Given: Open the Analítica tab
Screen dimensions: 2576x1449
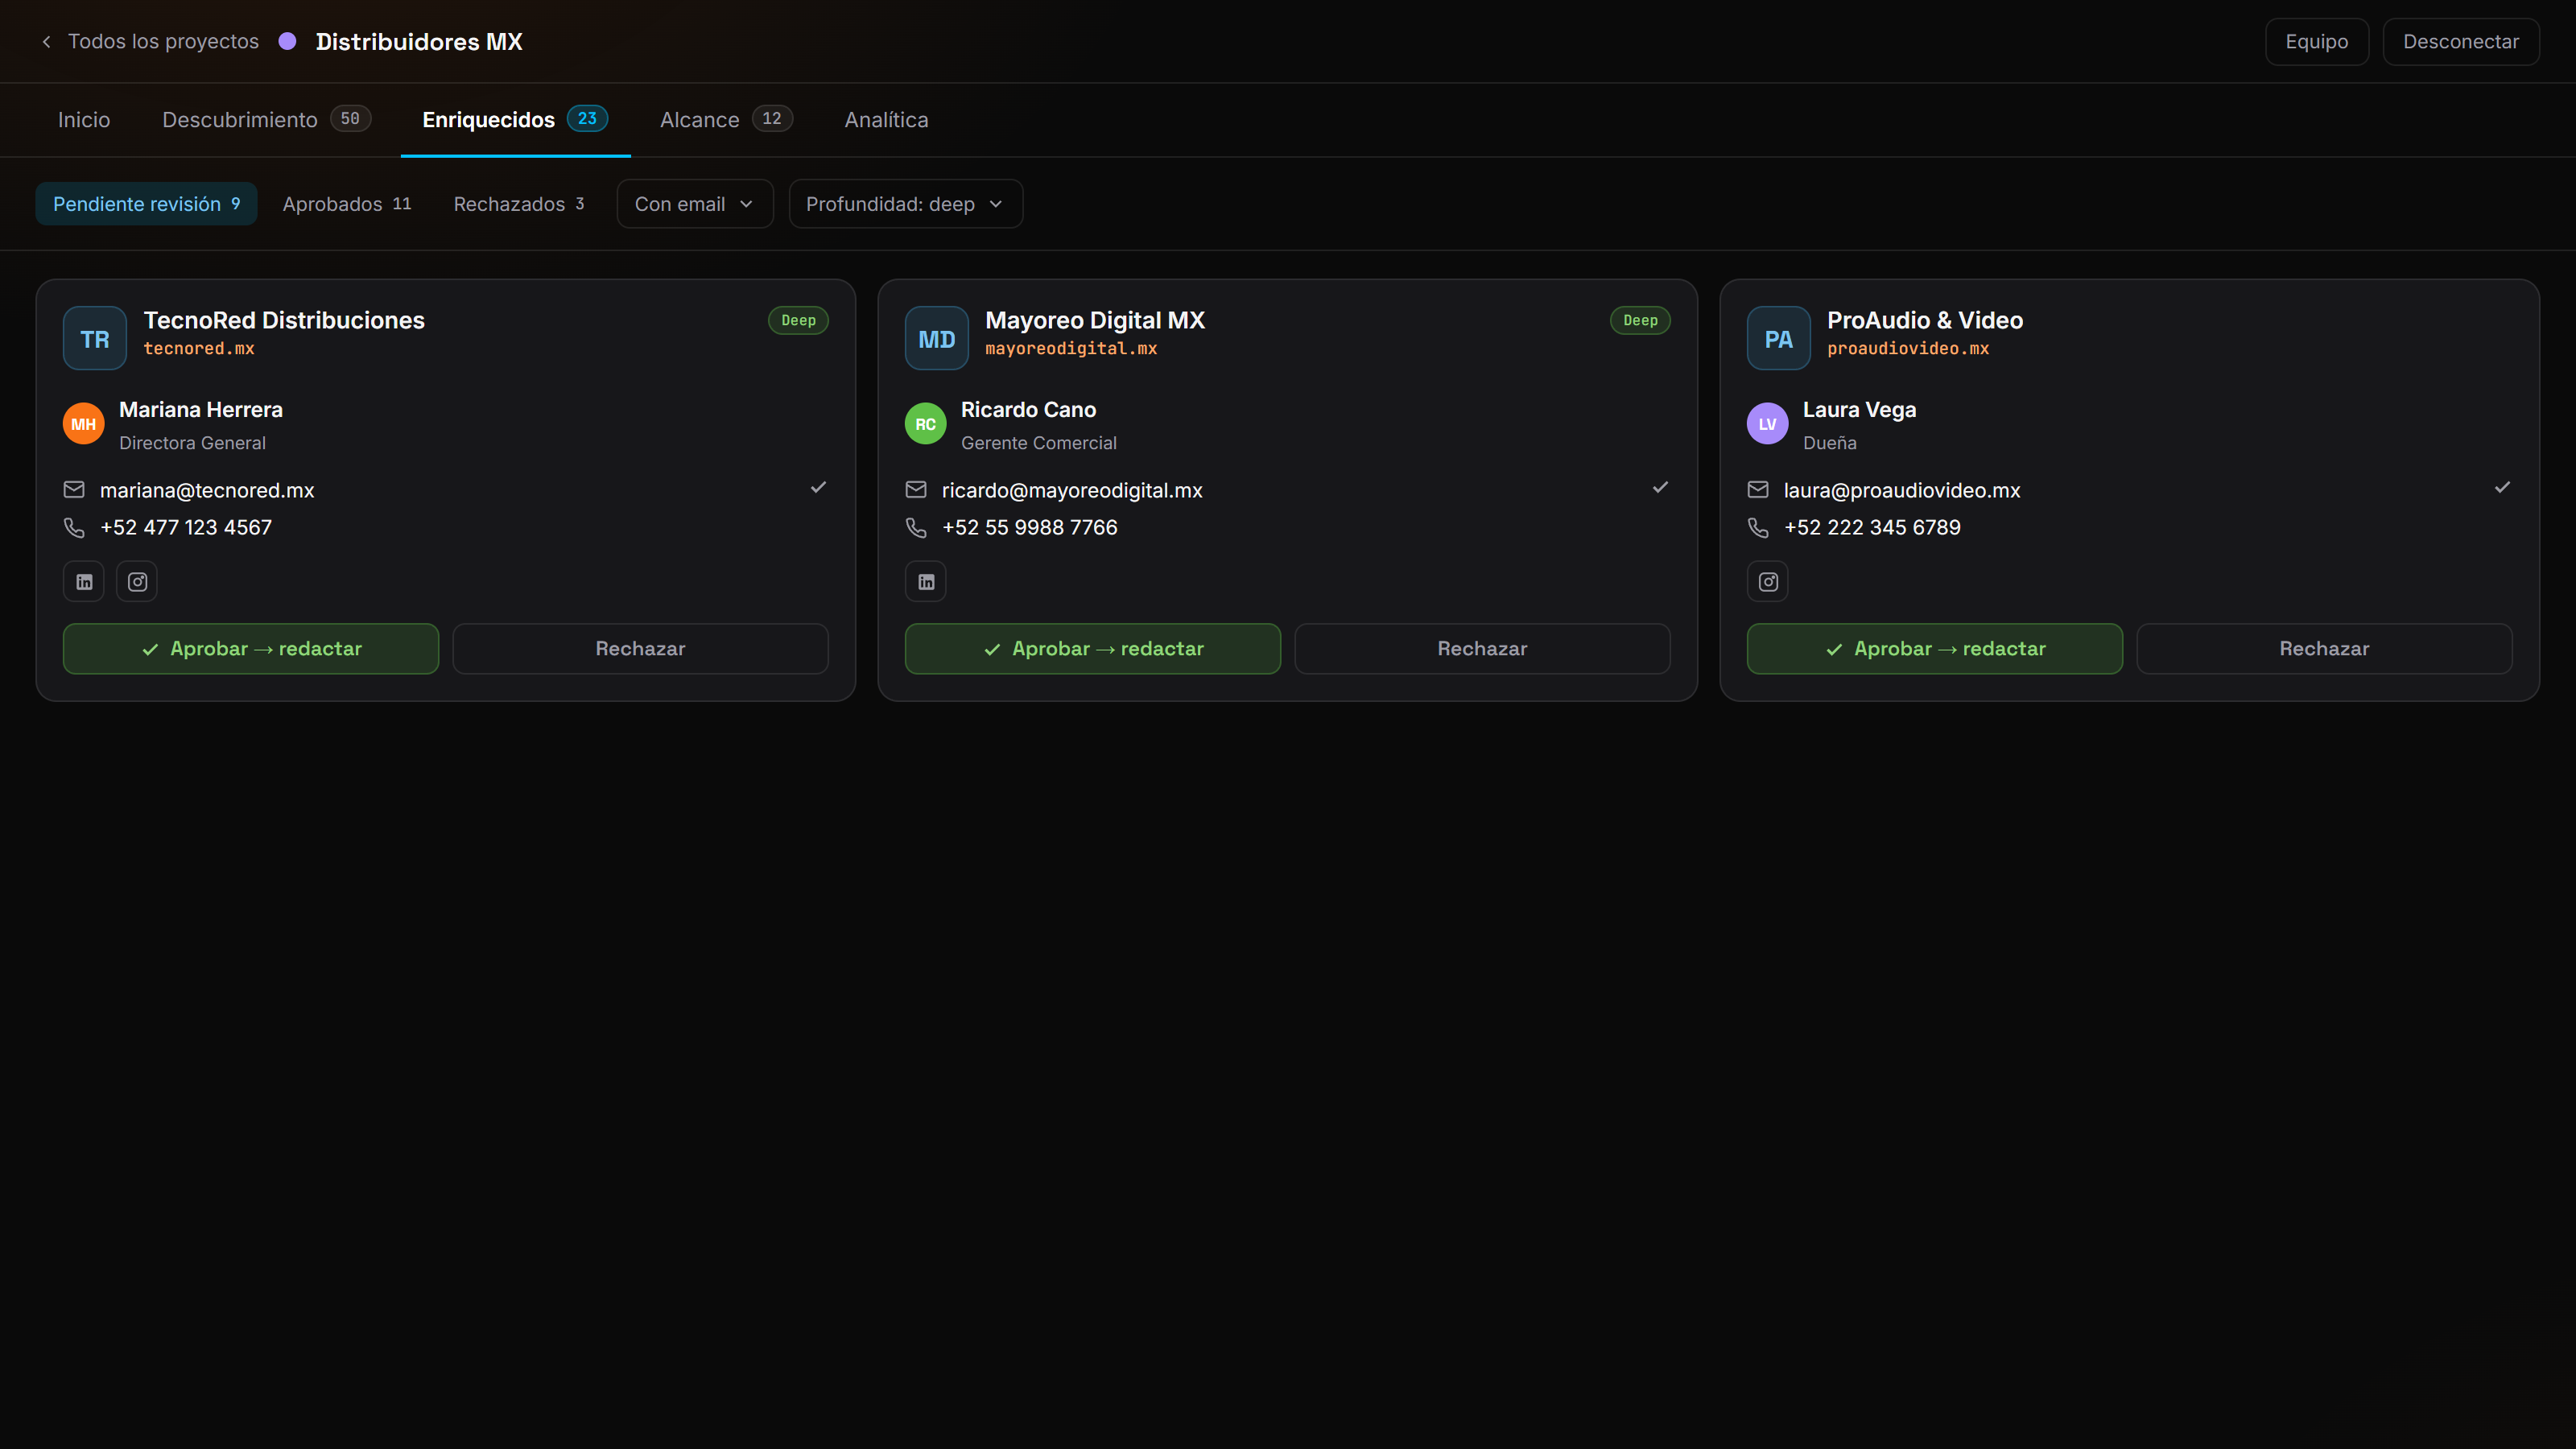Looking at the screenshot, I should coord(886,120).
